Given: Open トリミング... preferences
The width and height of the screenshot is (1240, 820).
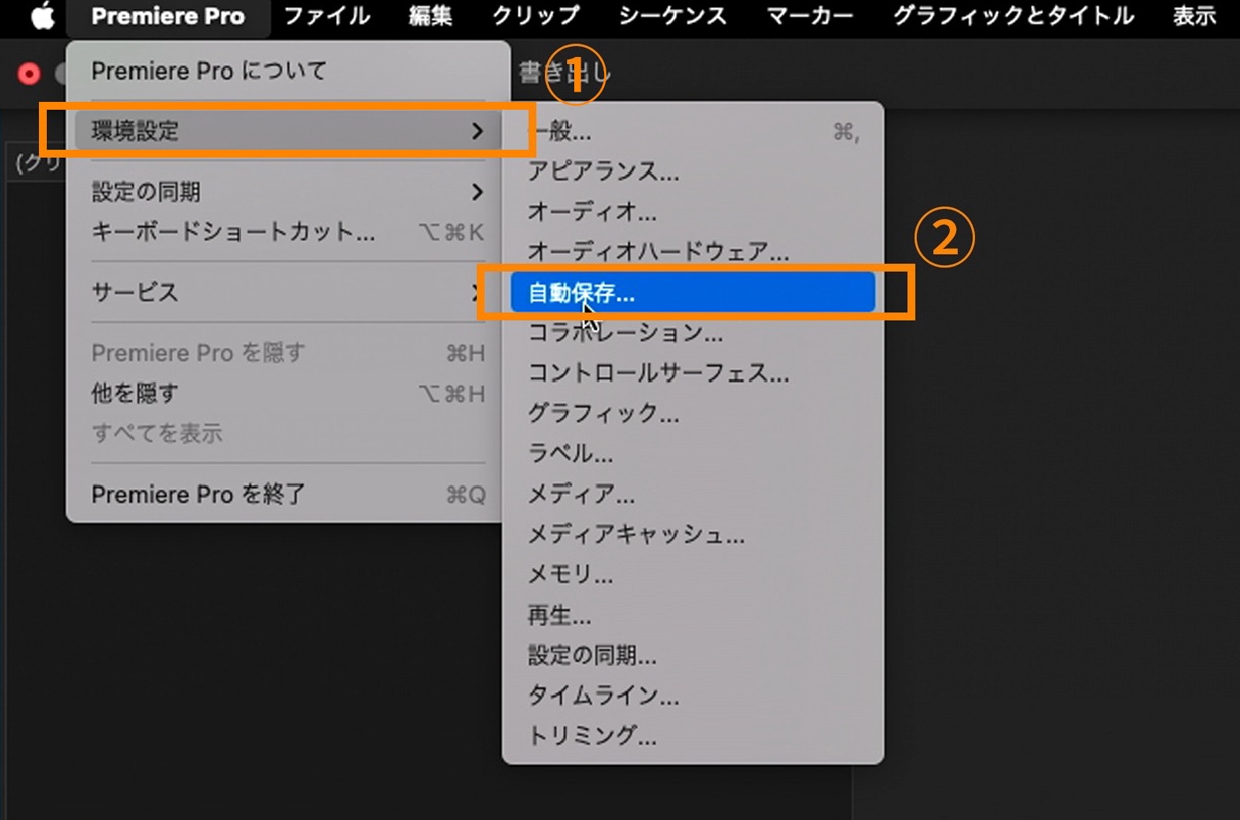Looking at the screenshot, I should 693,737.
